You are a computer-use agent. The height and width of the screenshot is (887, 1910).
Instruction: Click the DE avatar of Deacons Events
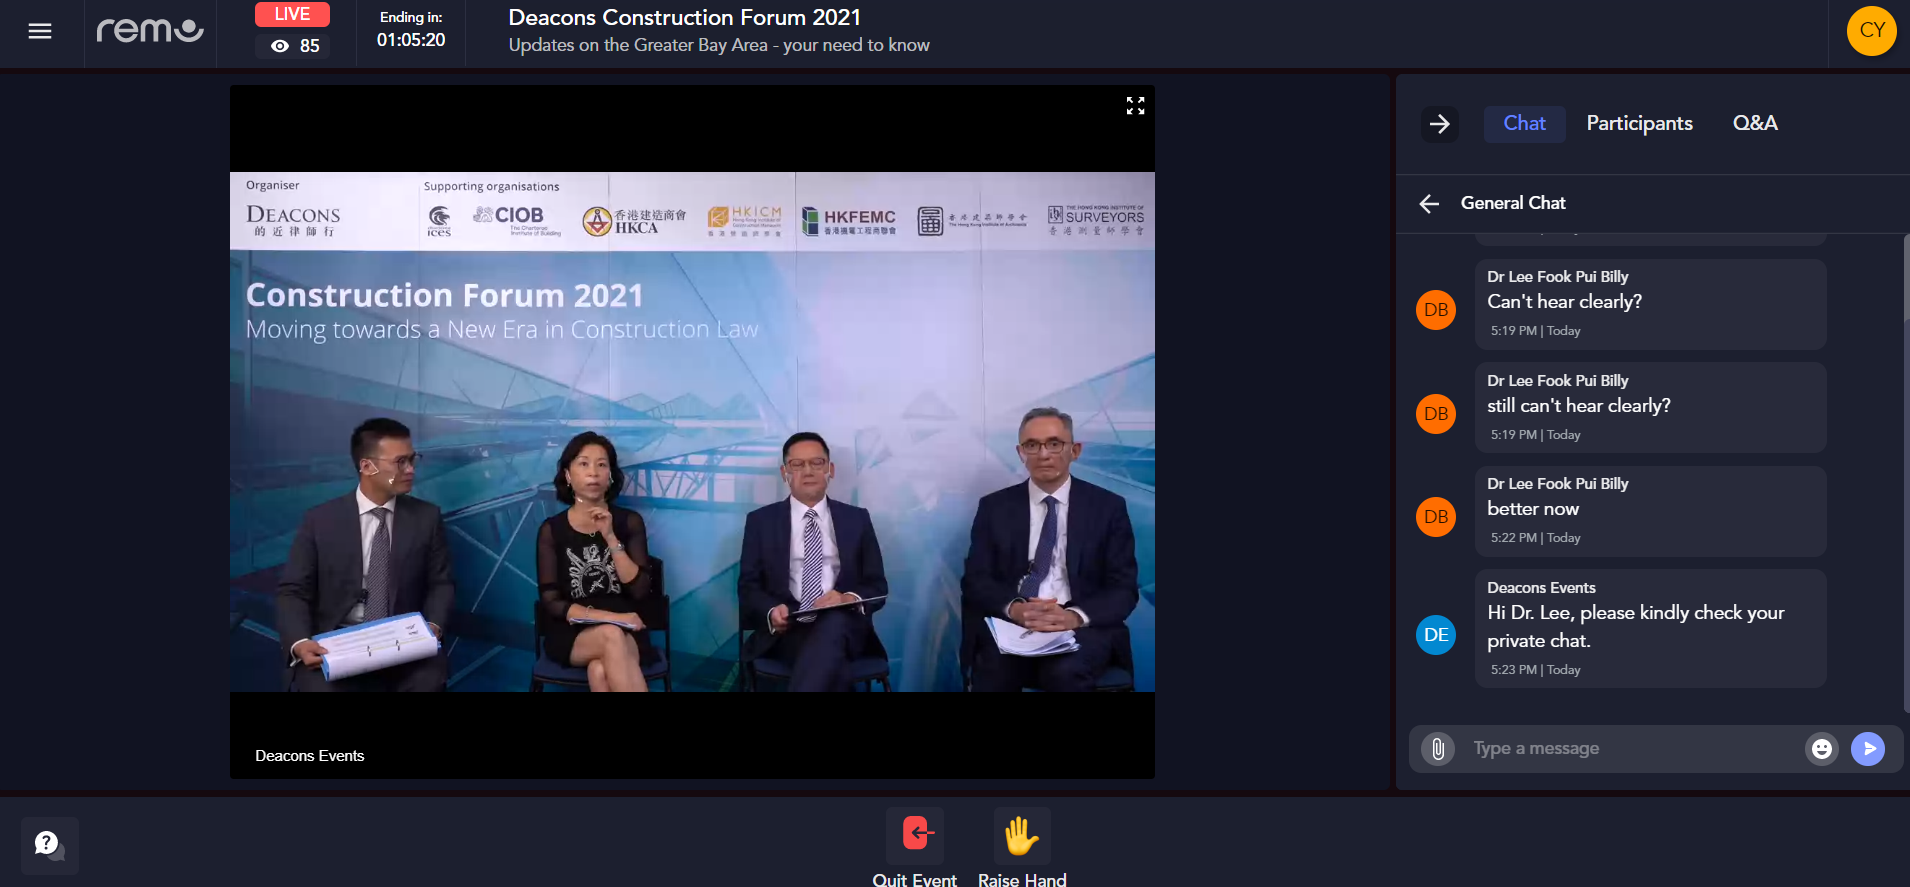click(1436, 635)
